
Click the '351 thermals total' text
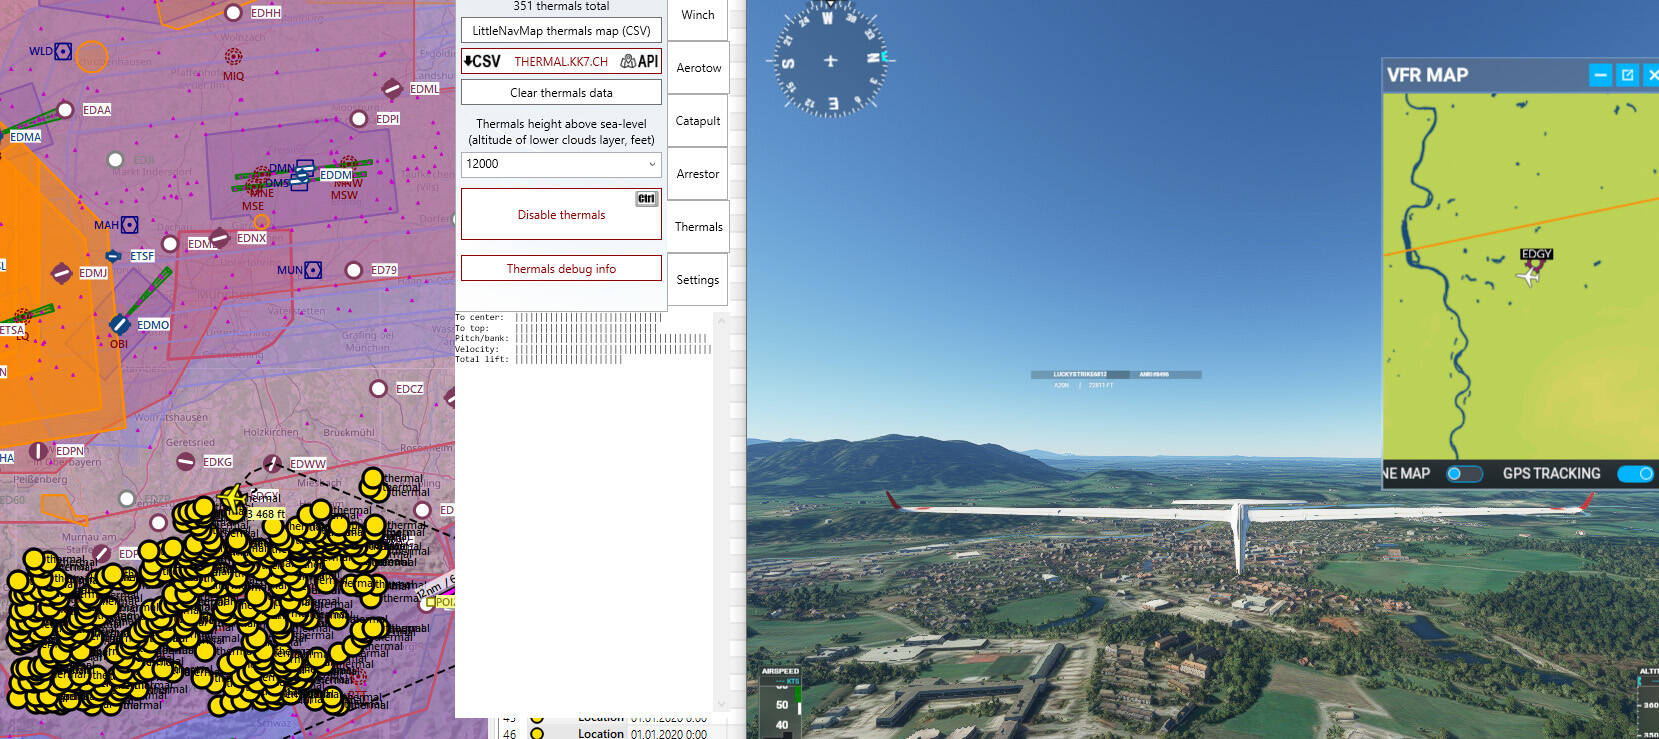[561, 6]
